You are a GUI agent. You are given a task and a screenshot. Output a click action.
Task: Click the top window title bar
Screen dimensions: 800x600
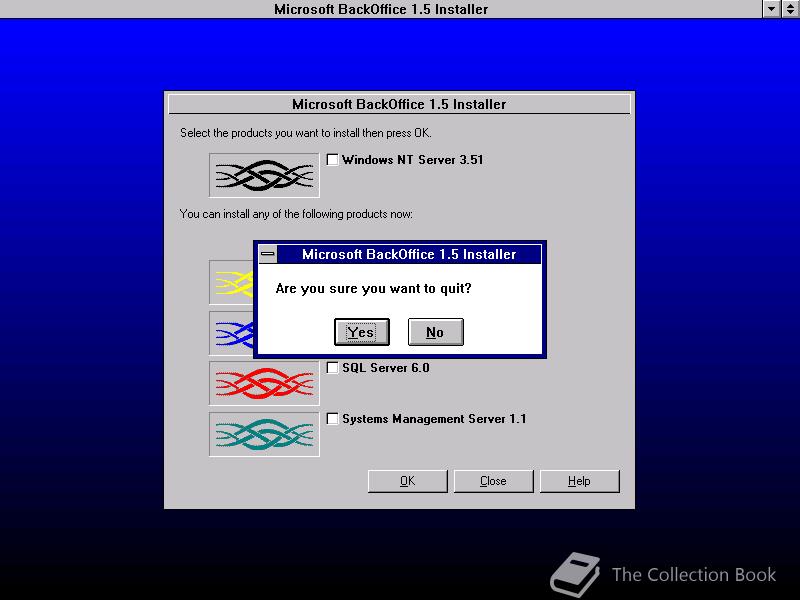click(381, 9)
